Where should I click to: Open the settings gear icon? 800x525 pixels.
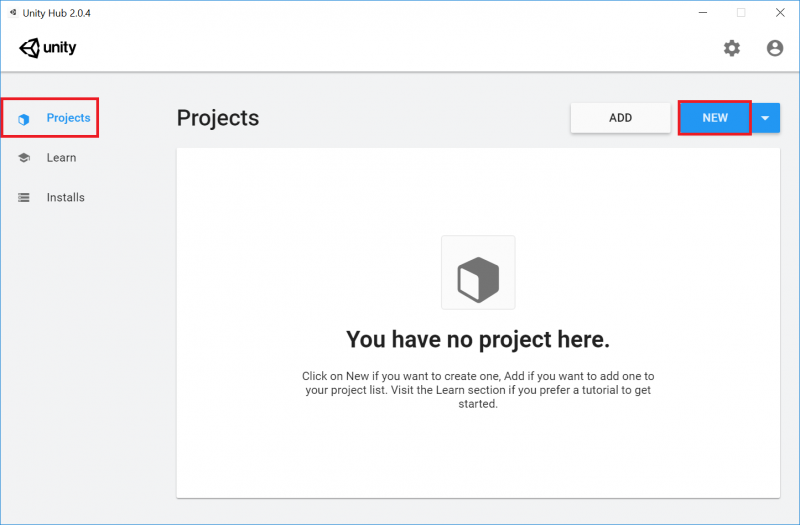click(732, 48)
